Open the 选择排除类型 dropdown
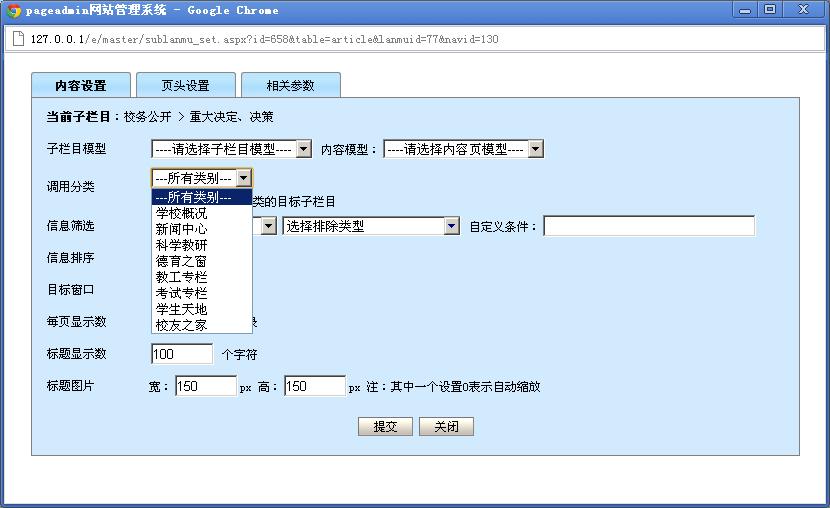This screenshot has width=830, height=508. (370, 226)
